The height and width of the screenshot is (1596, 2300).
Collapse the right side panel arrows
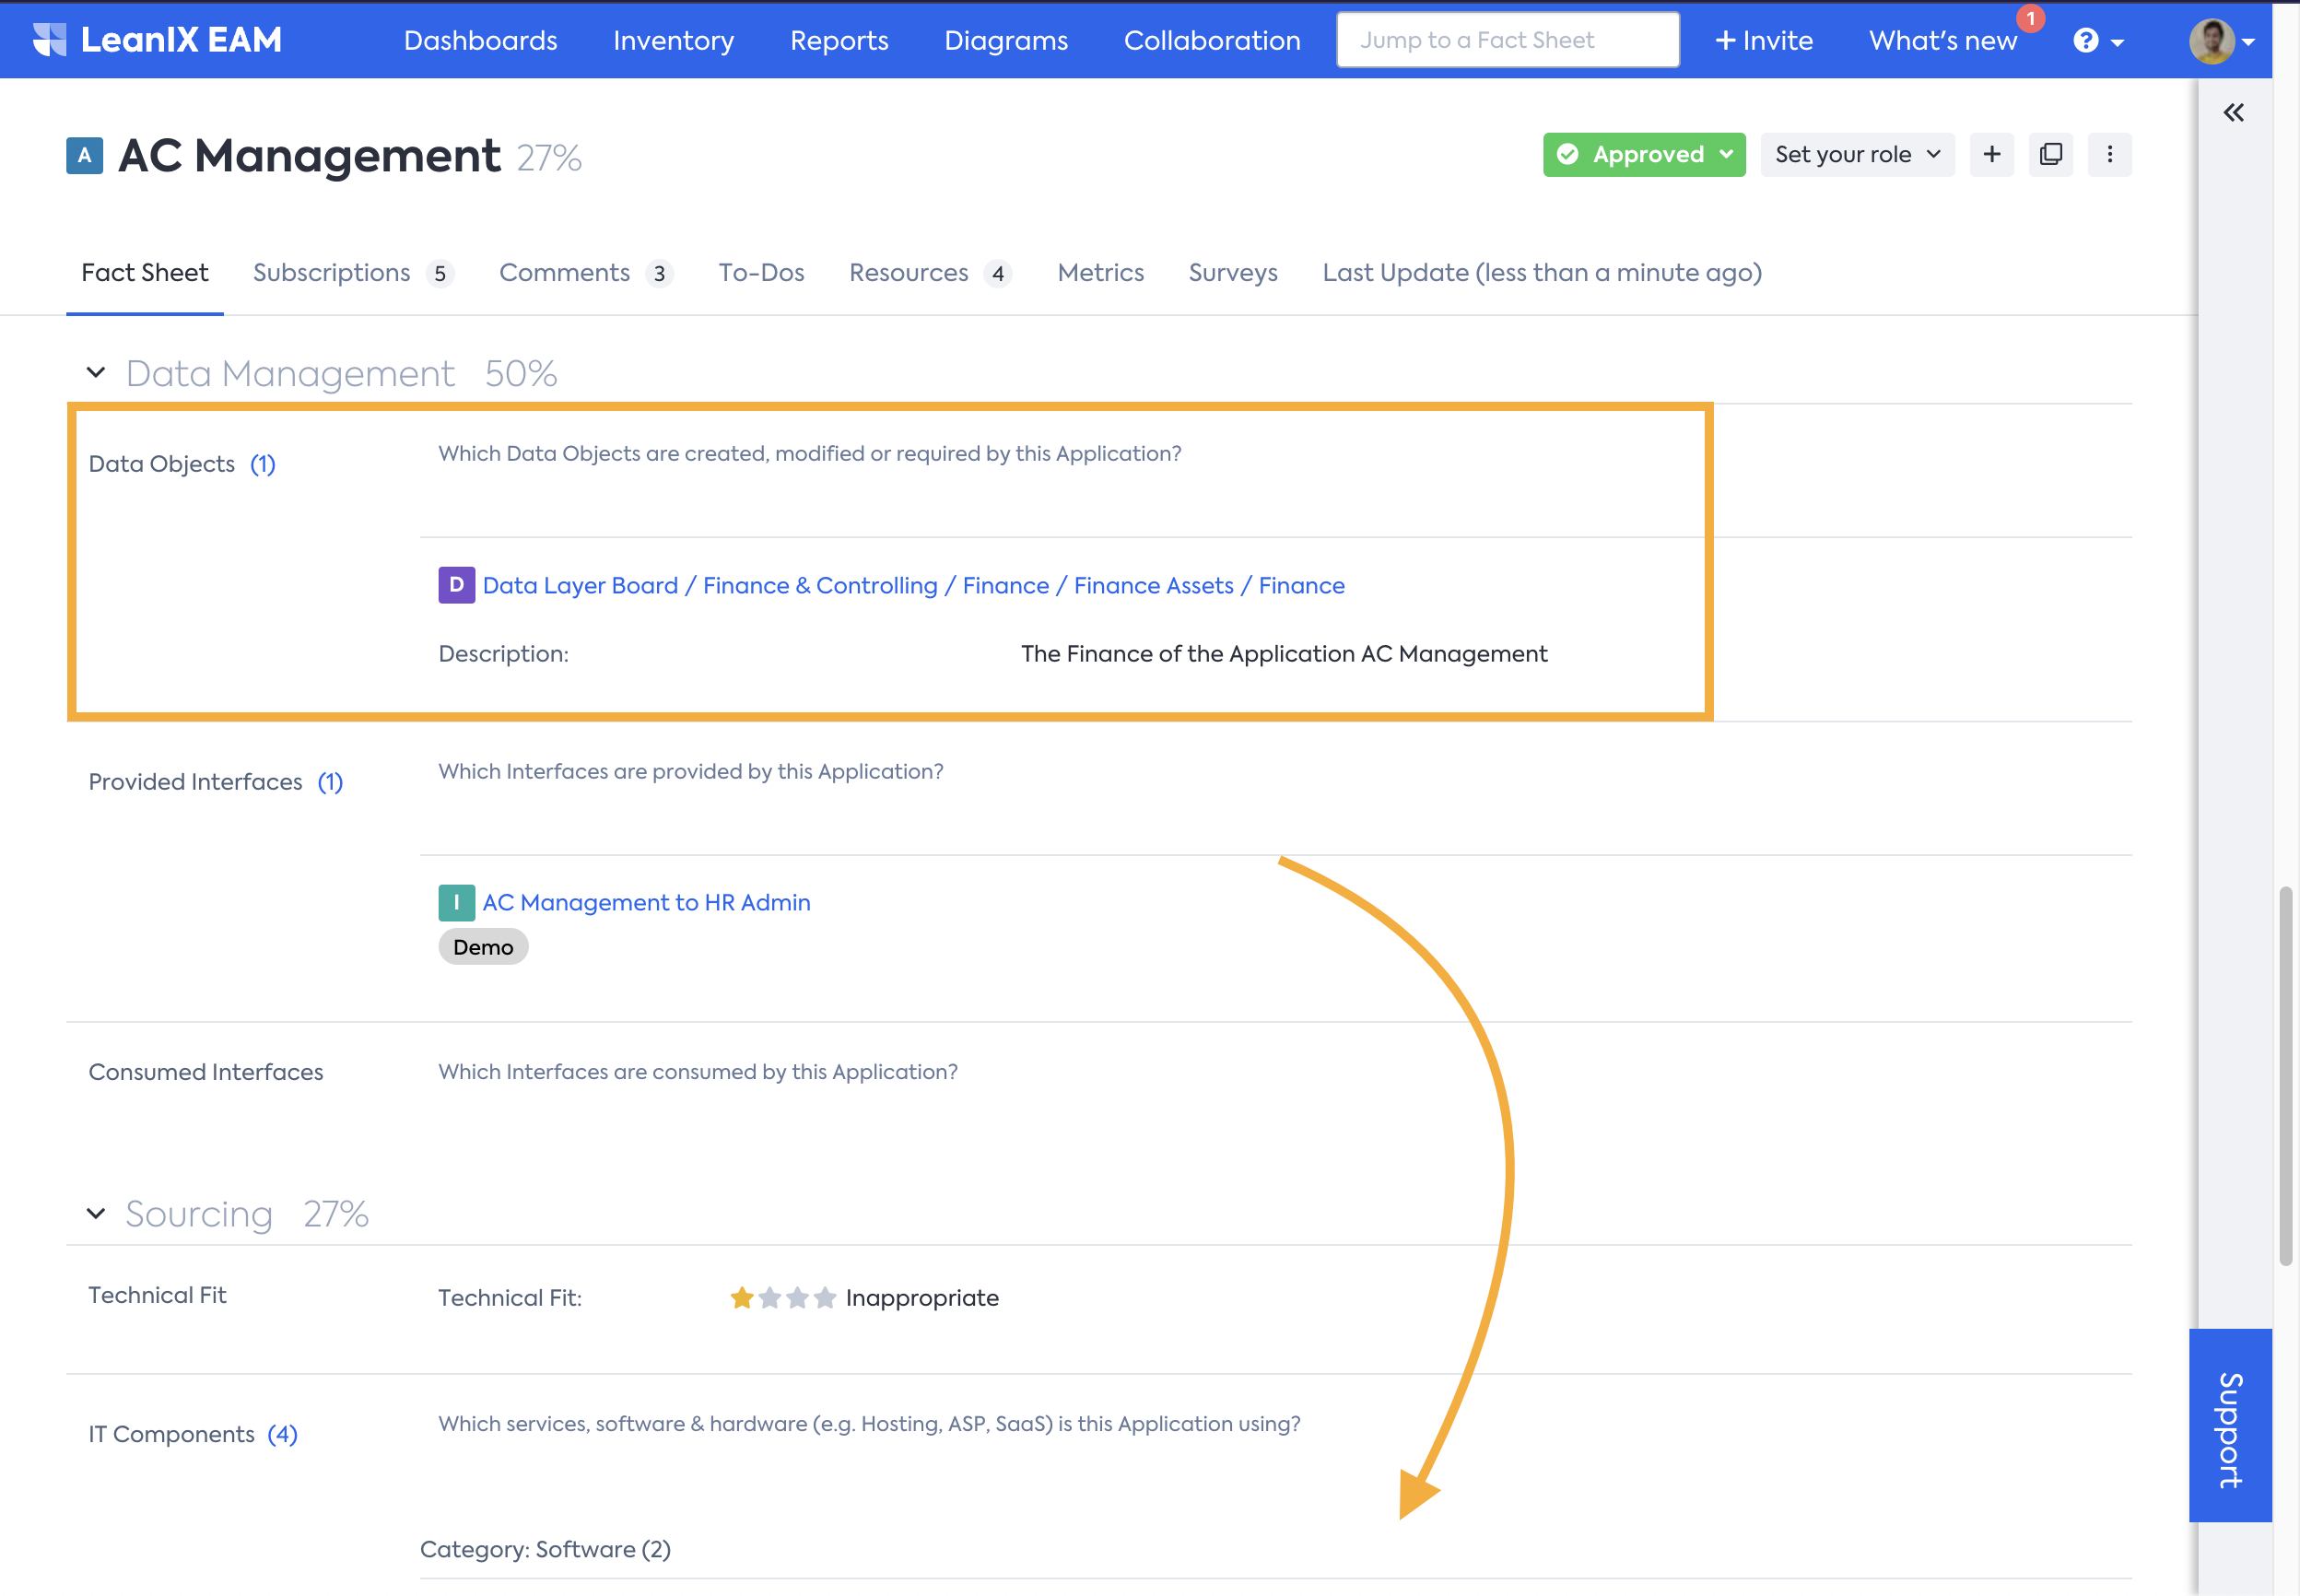tap(2233, 112)
